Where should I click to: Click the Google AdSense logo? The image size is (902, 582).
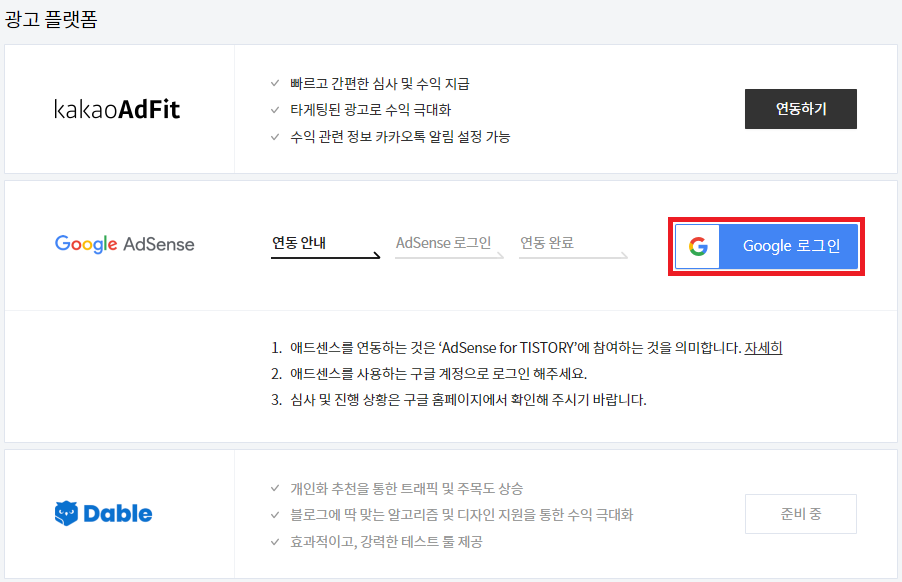[125, 244]
